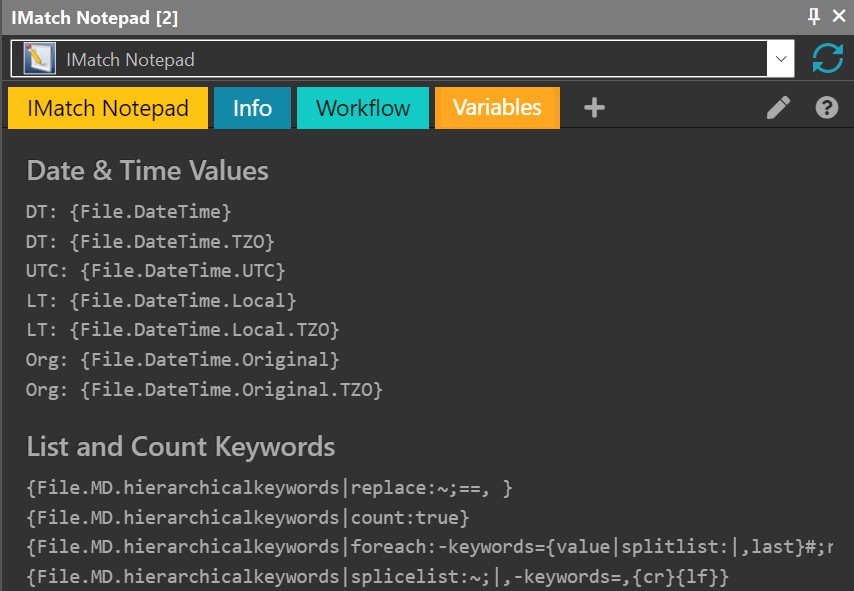Click line 'UTC: {File.DateTime.UTC}'

pyautogui.click(x=156, y=271)
